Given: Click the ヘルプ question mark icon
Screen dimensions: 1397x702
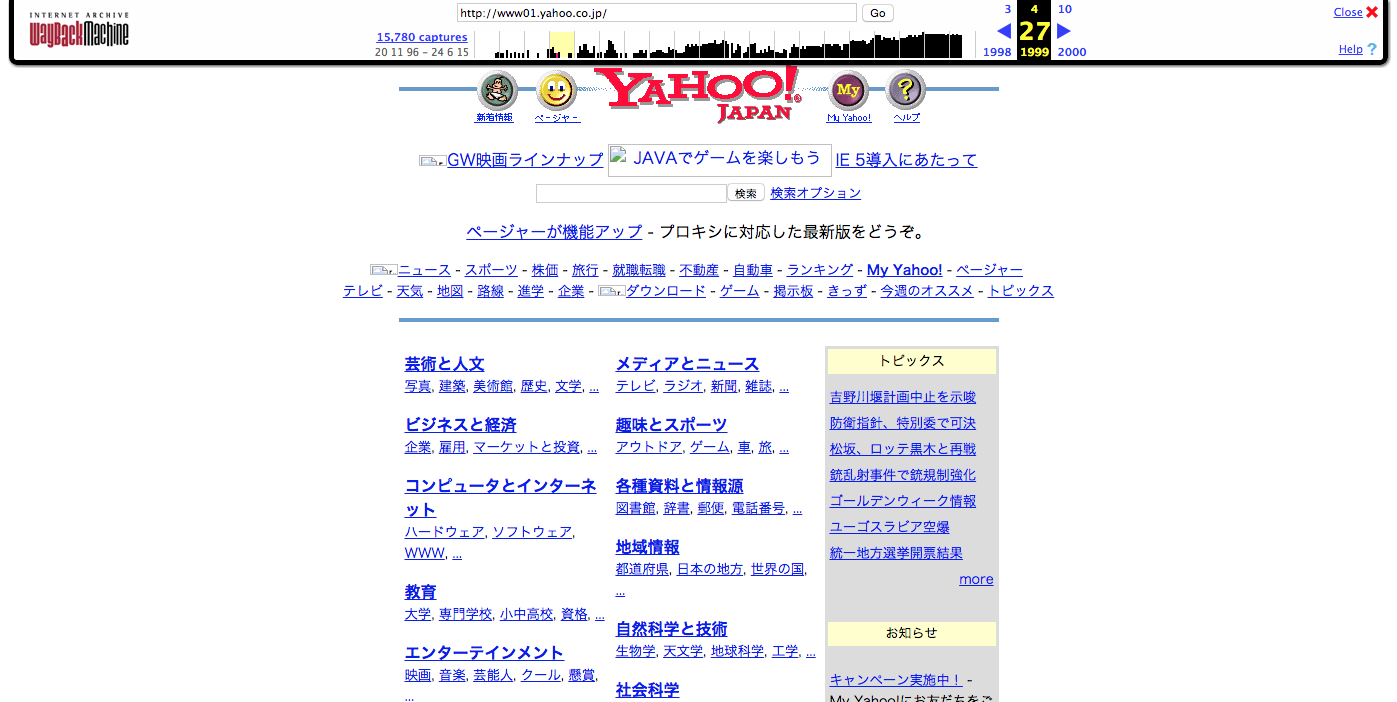Looking at the screenshot, I should coord(906,91).
